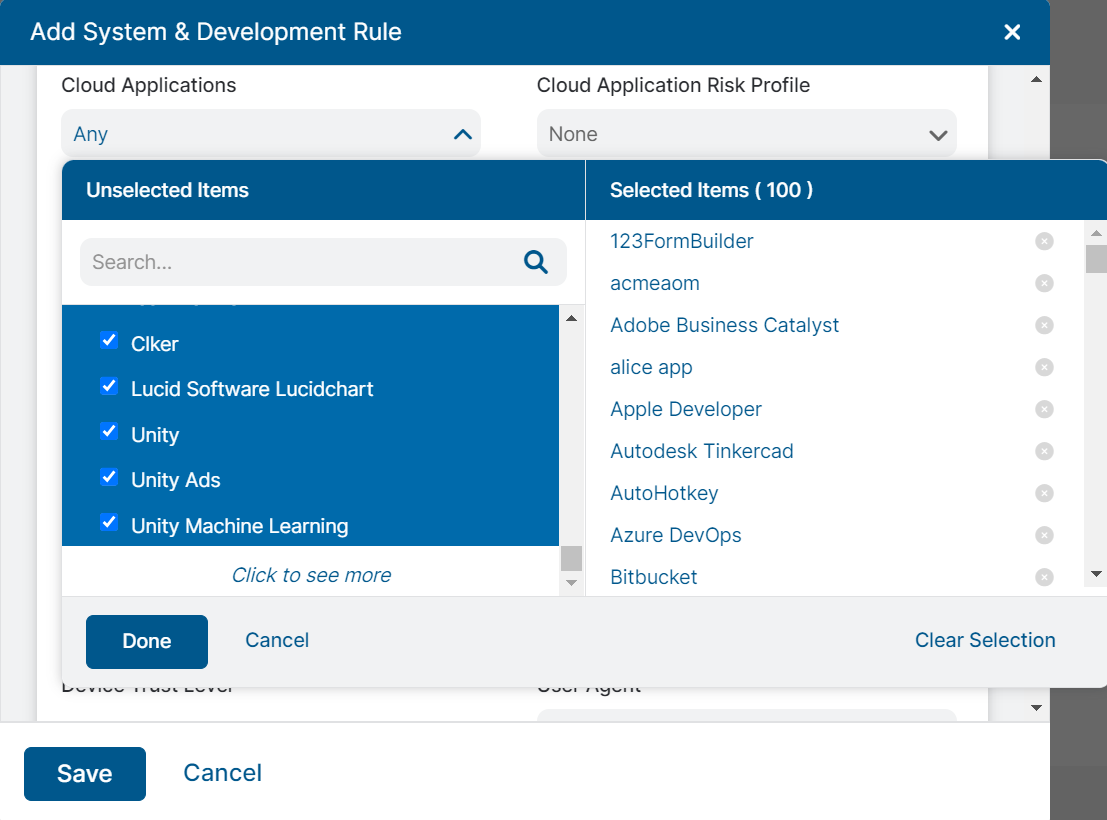Select the Unselected Items header

click(167, 190)
